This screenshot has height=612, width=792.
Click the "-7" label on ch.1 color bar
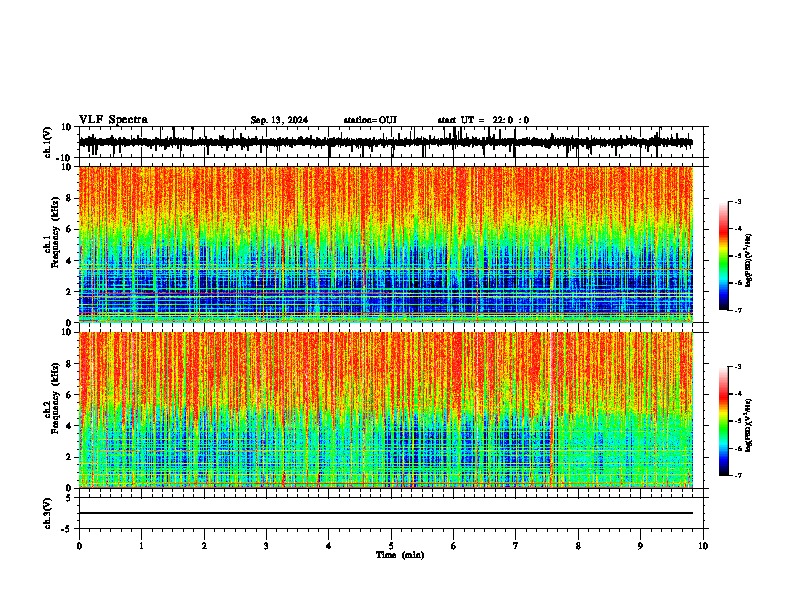click(738, 310)
